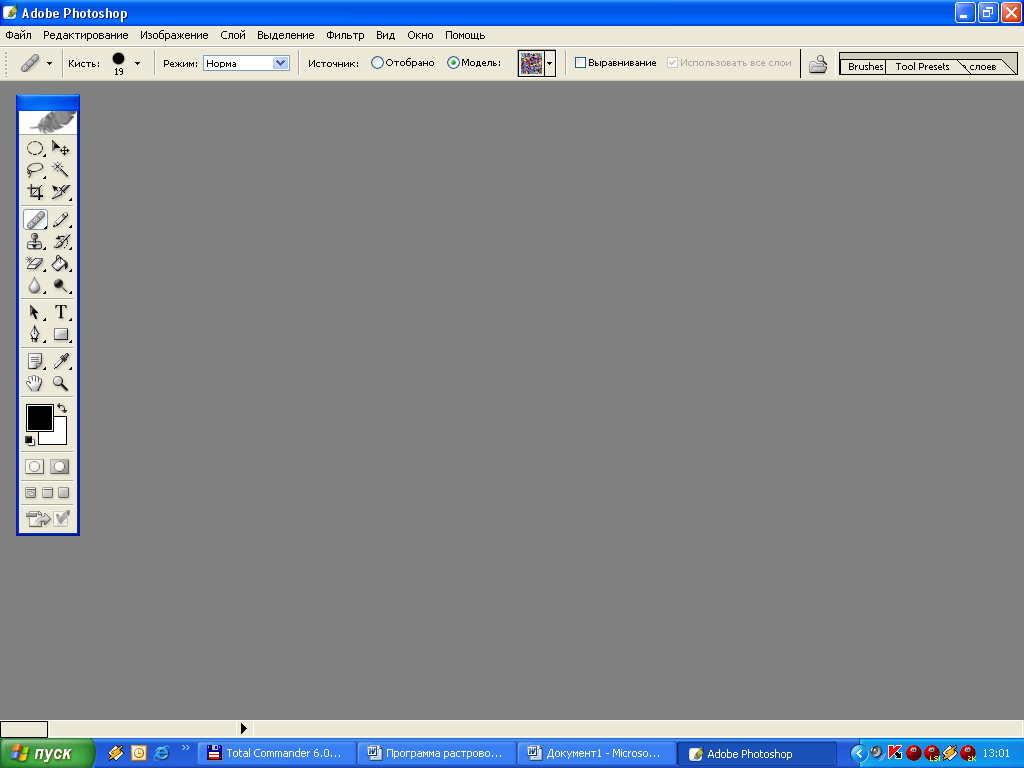
Task: Select the Move tool
Action: [61, 148]
